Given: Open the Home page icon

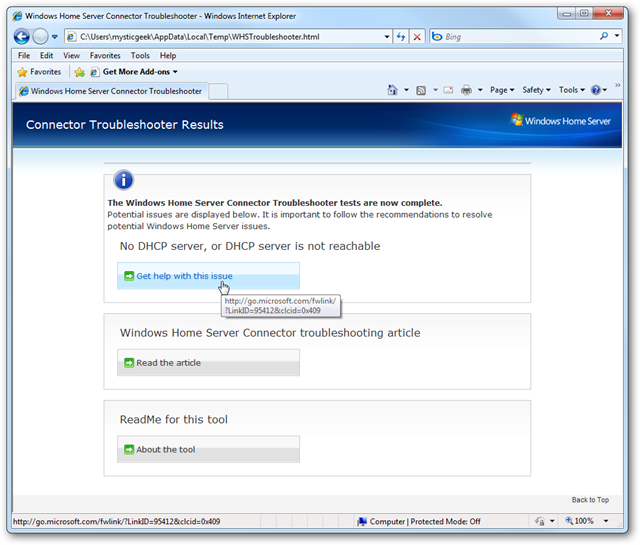Looking at the screenshot, I should click(392, 90).
